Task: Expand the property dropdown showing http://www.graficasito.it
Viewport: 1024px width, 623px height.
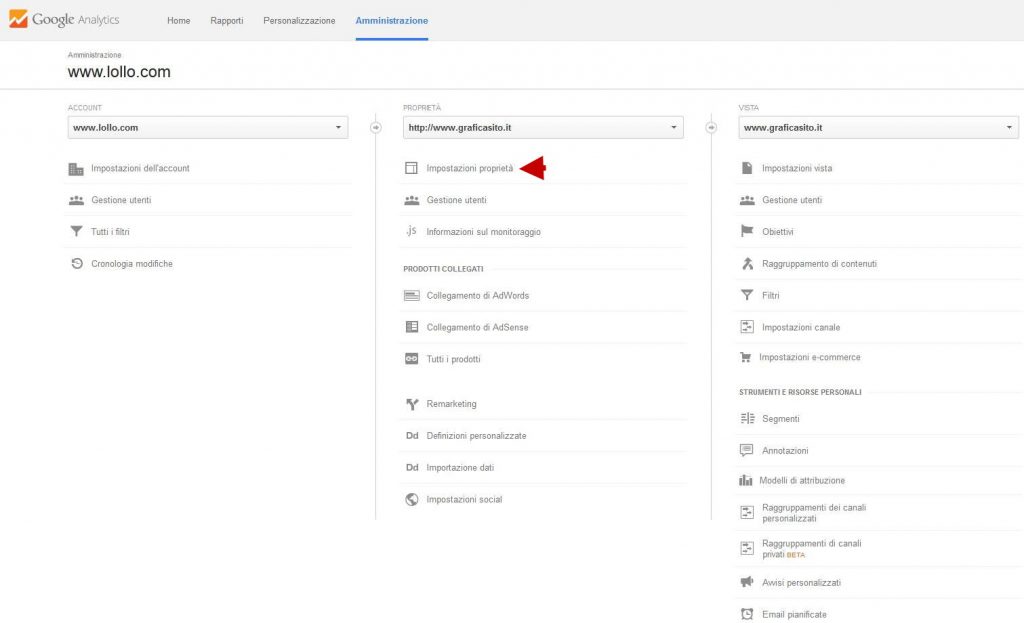Action: (543, 127)
